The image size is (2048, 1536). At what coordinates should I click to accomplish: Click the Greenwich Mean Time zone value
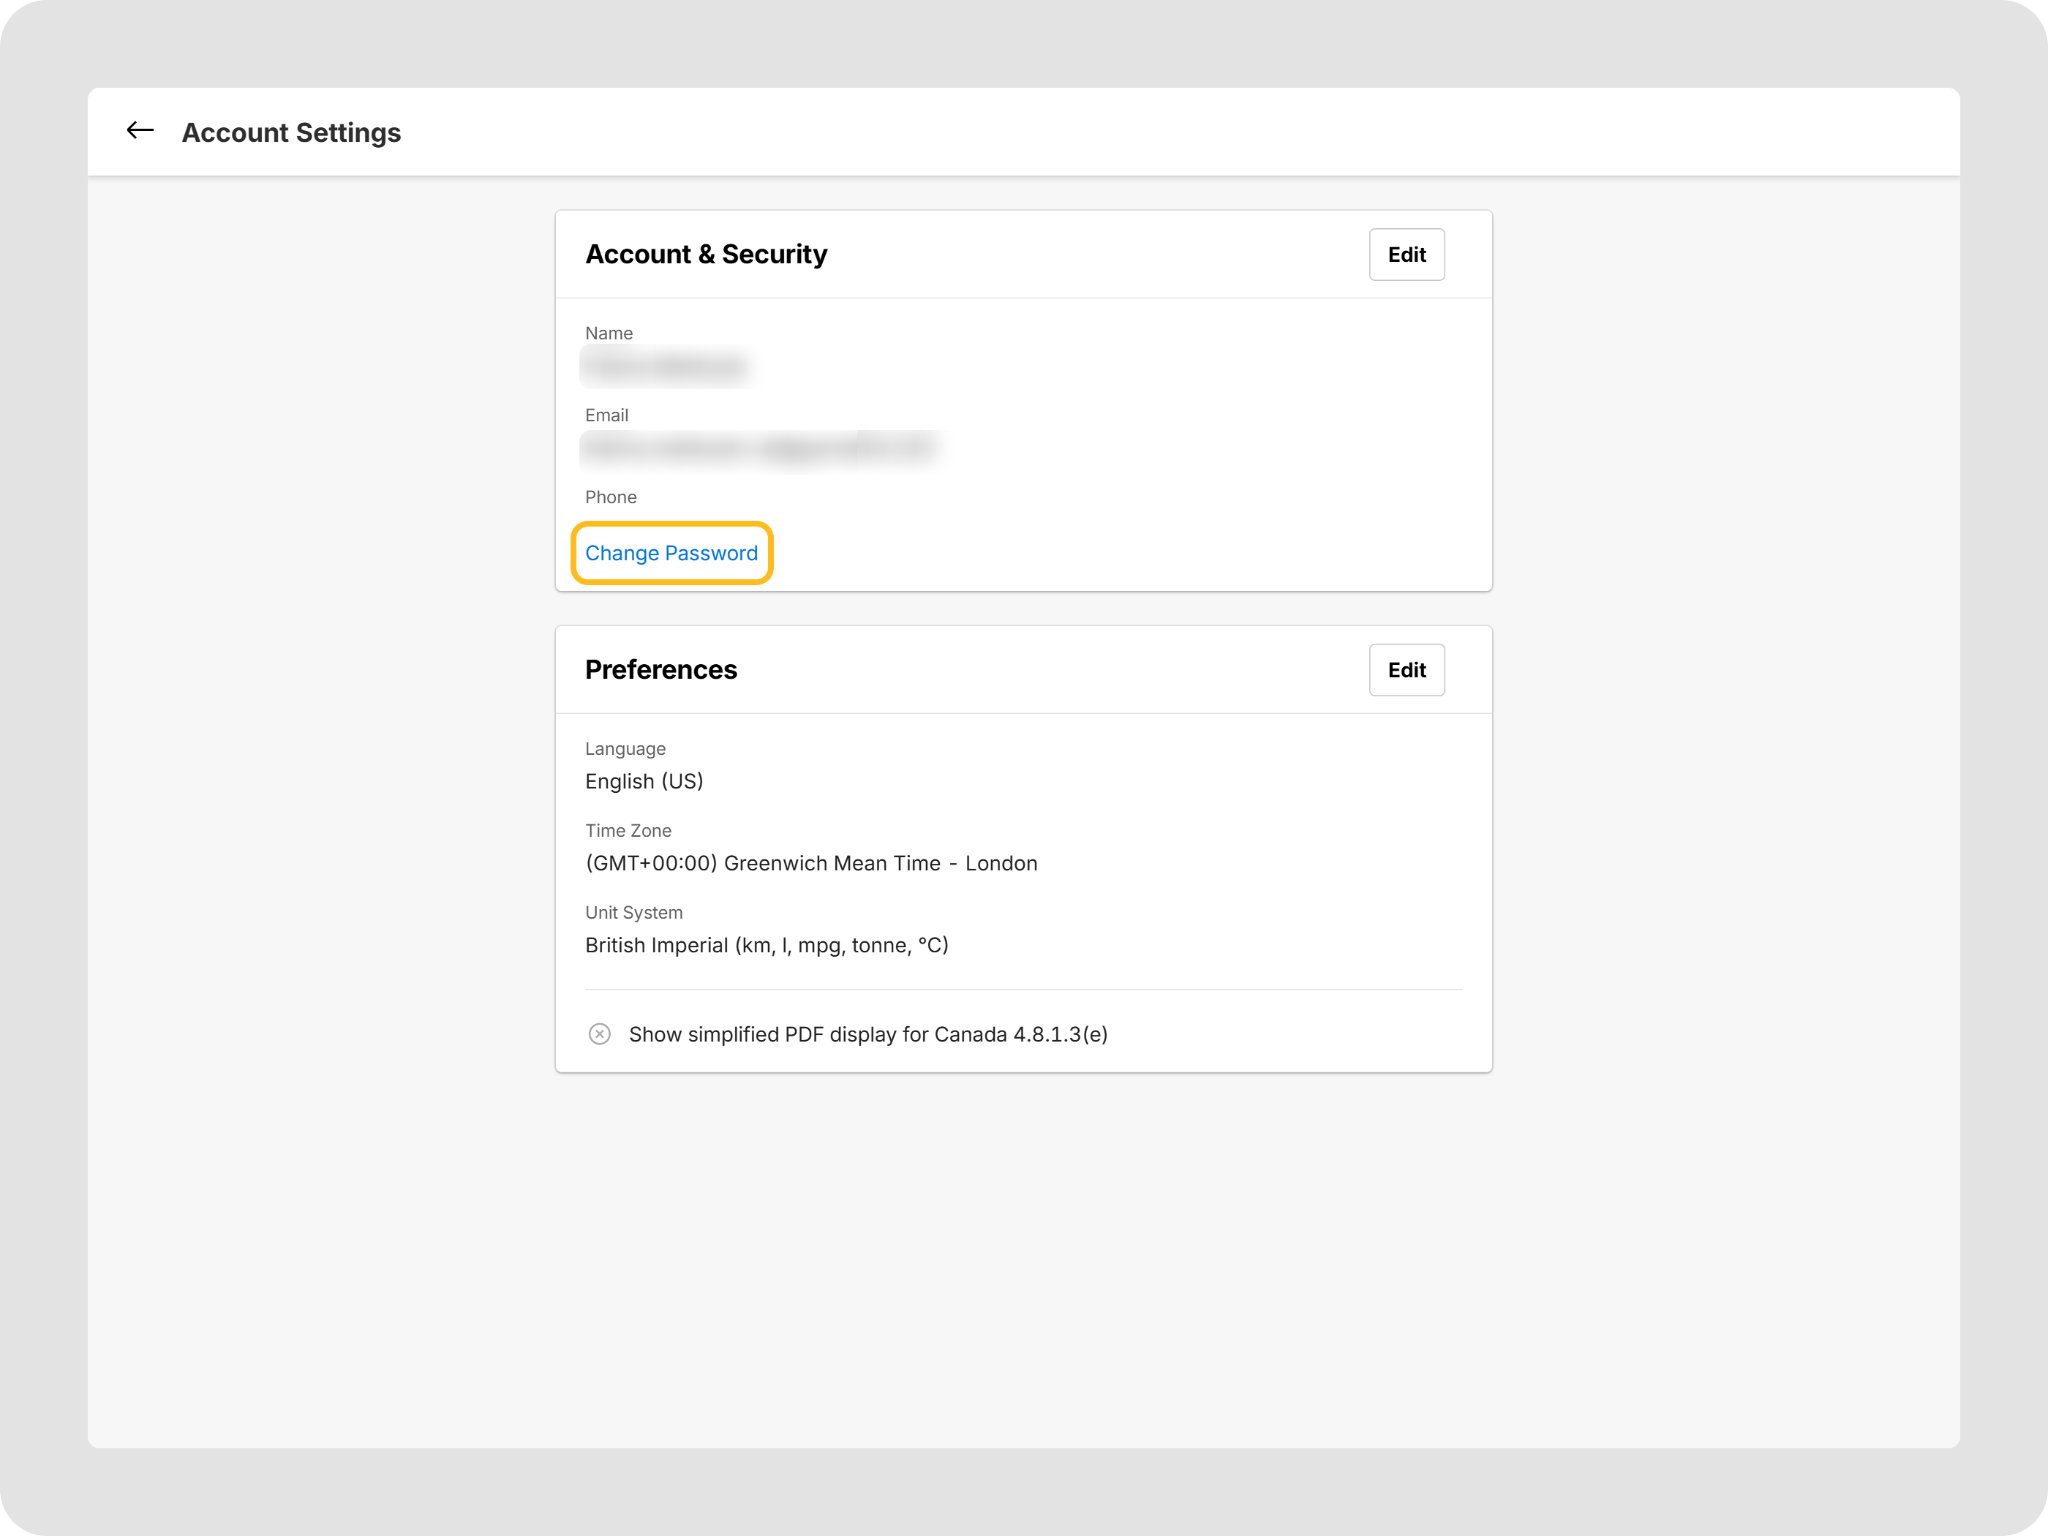811,863
